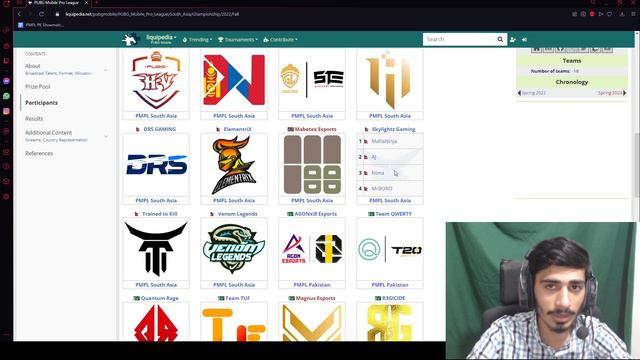This screenshot has width=640, height=360.
Task: Open the Contribute dropdown menu
Action: [280, 40]
